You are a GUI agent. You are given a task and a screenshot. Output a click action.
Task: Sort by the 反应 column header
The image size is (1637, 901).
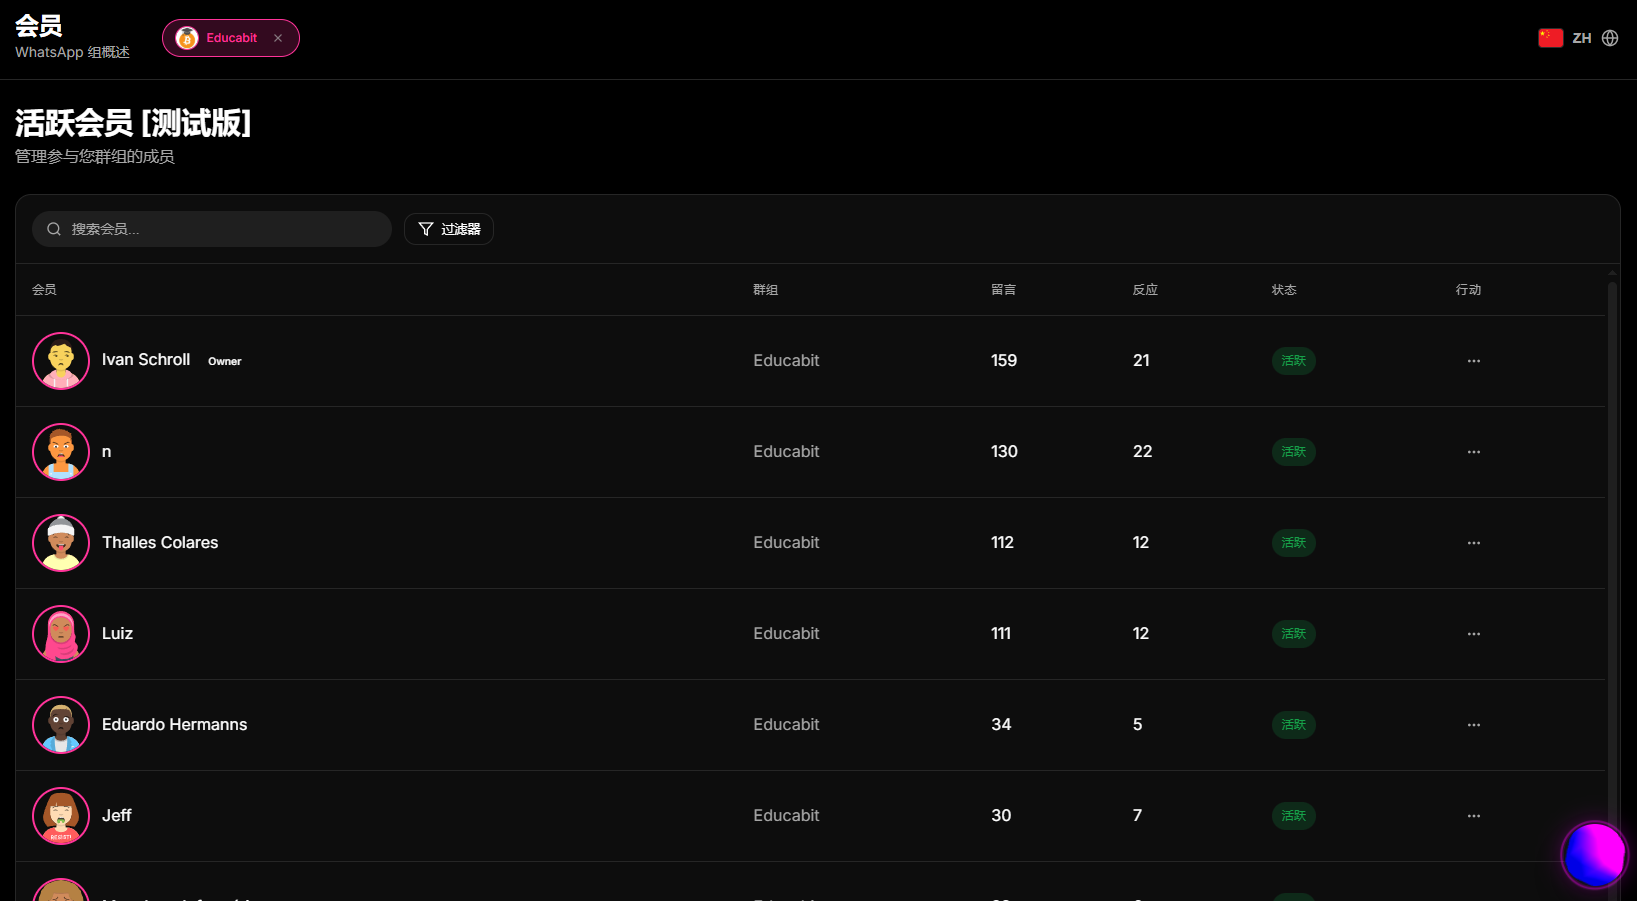[x=1145, y=290]
